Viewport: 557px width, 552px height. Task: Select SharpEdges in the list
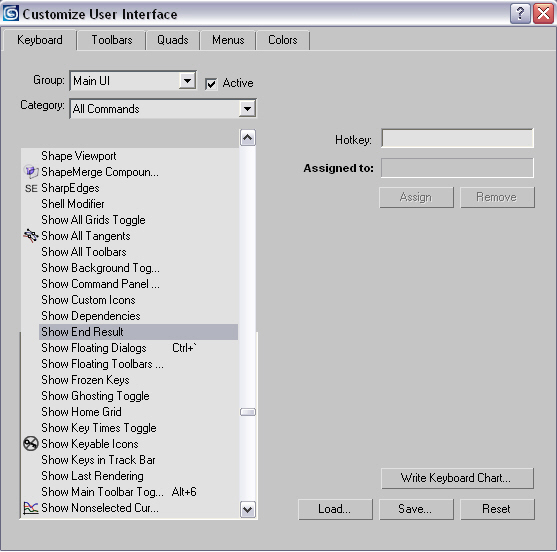(x=70, y=188)
